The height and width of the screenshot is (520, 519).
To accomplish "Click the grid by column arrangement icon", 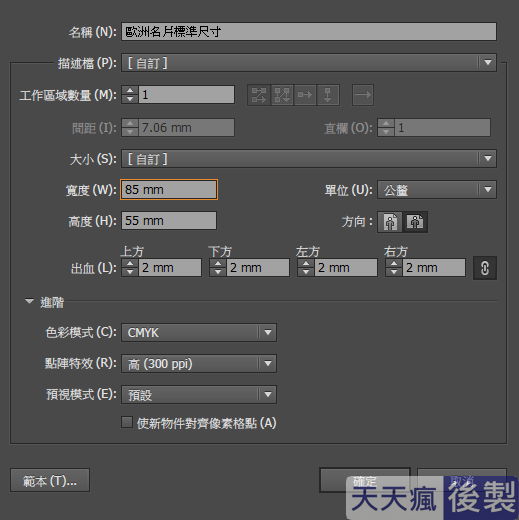I will pyautogui.click(x=282, y=95).
